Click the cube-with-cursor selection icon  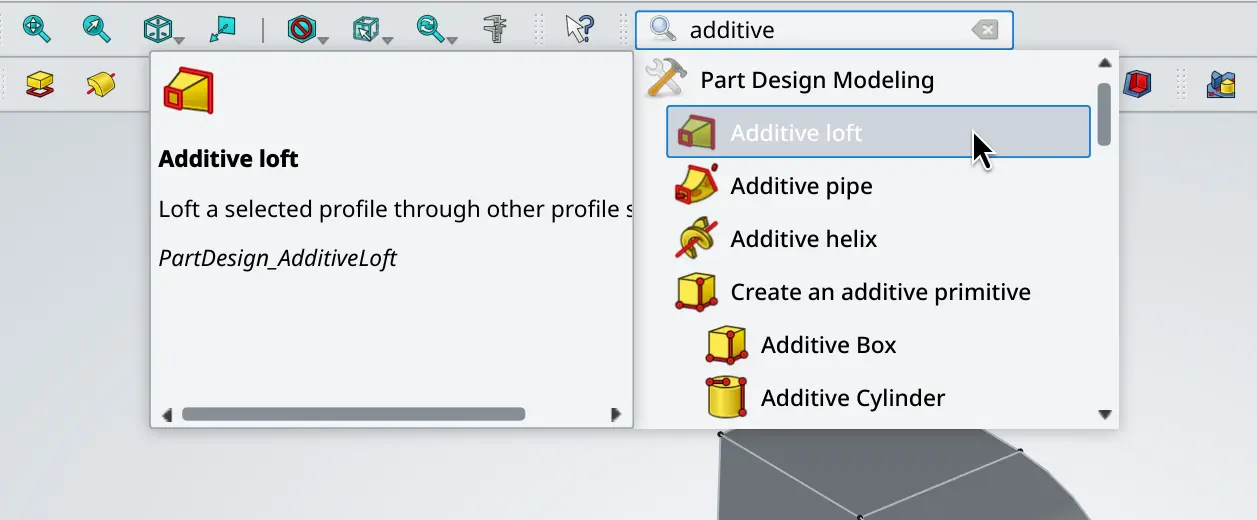tap(365, 29)
